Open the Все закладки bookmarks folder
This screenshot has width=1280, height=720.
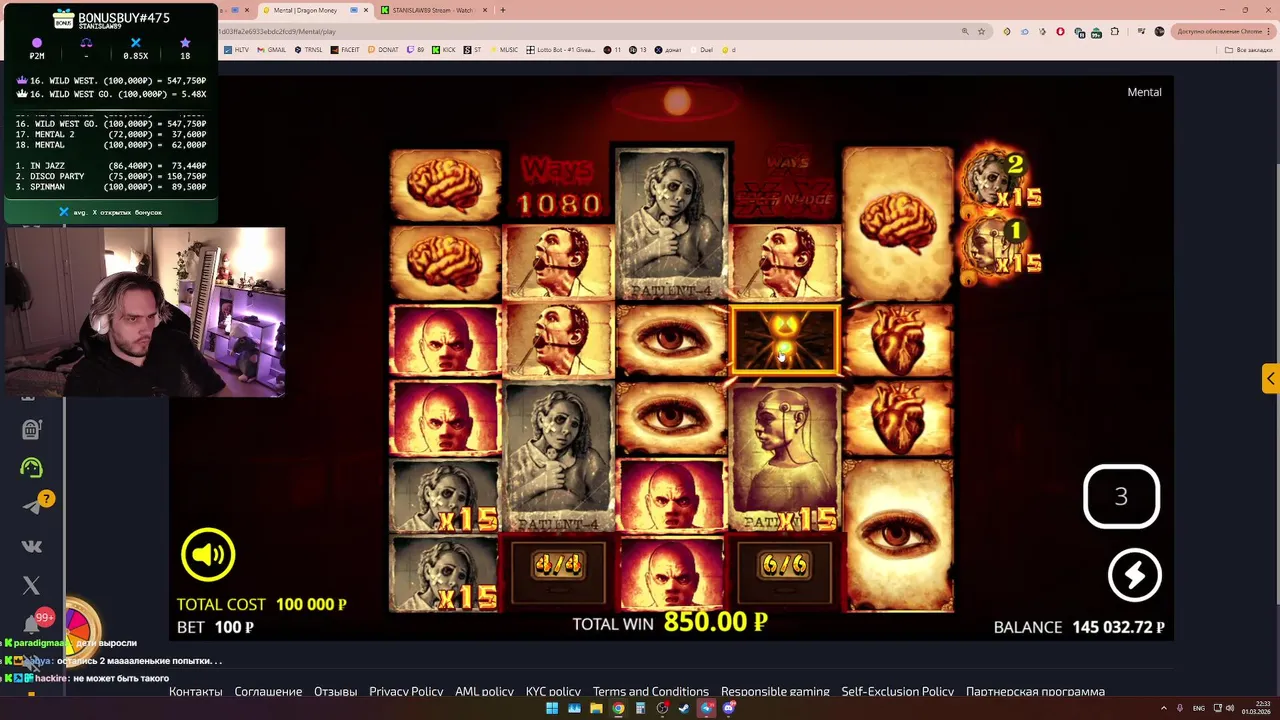(x=1250, y=49)
